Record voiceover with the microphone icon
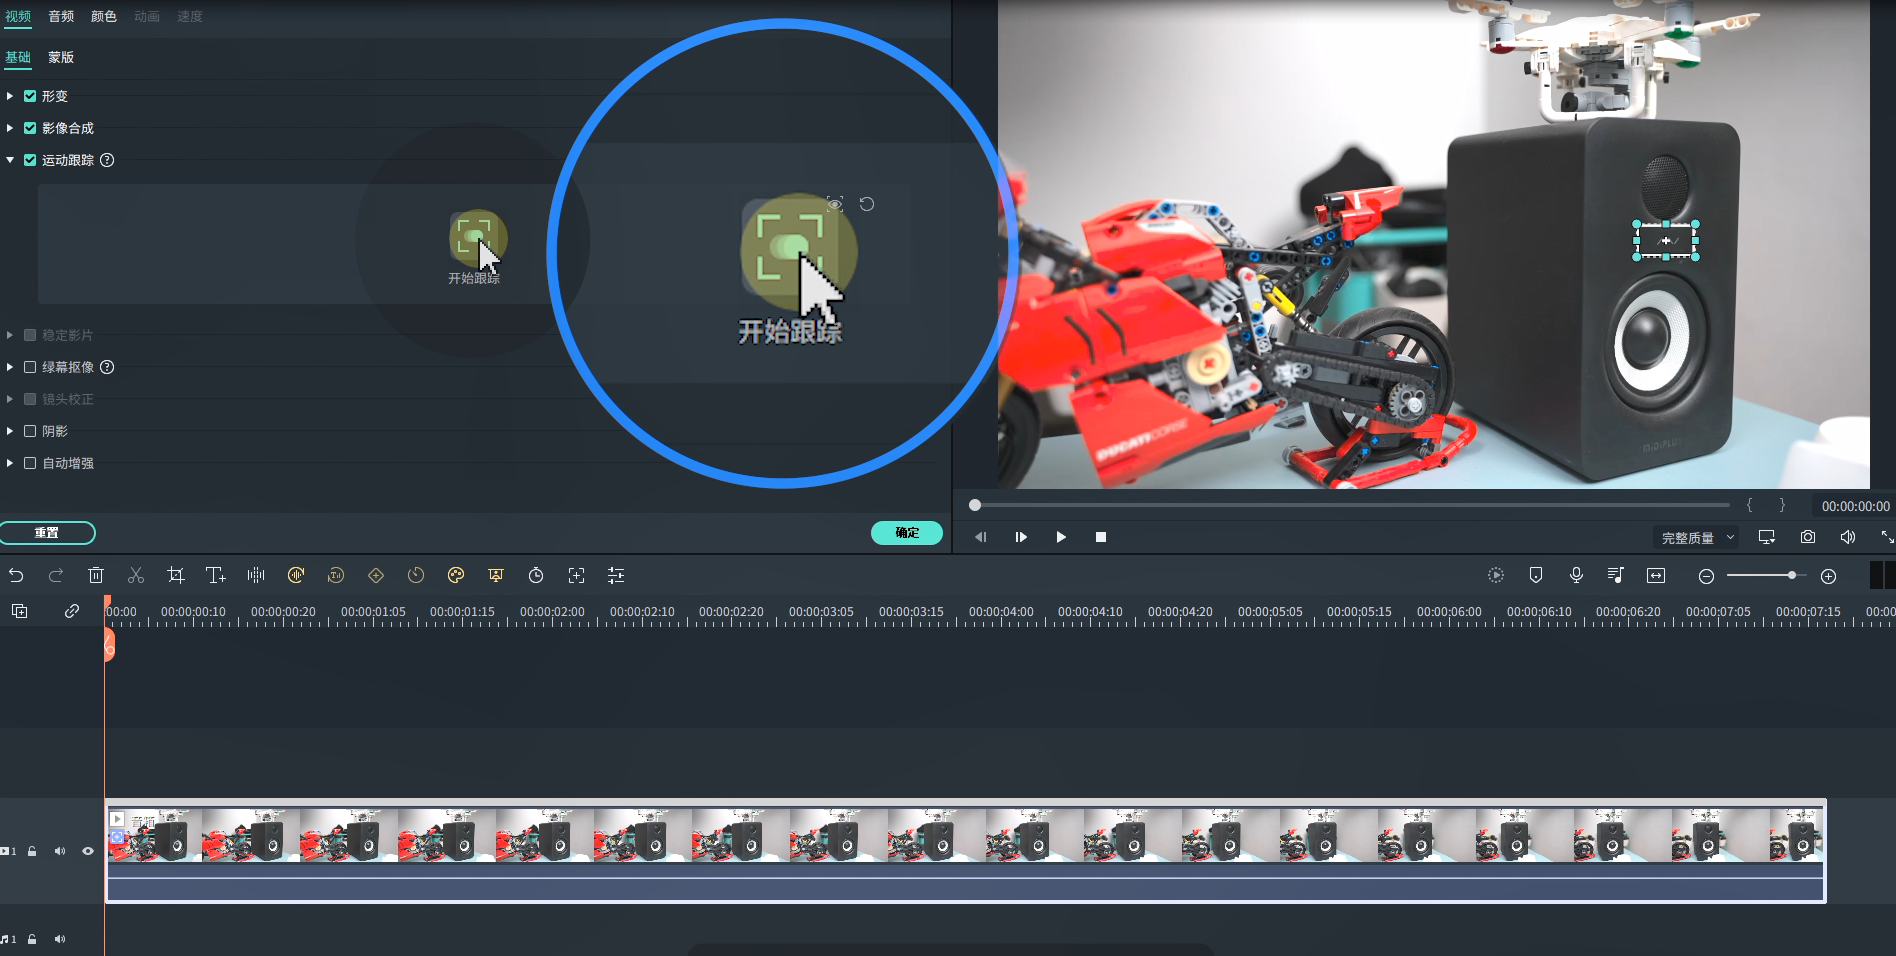This screenshot has width=1896, height=956. click(1576, 575)
